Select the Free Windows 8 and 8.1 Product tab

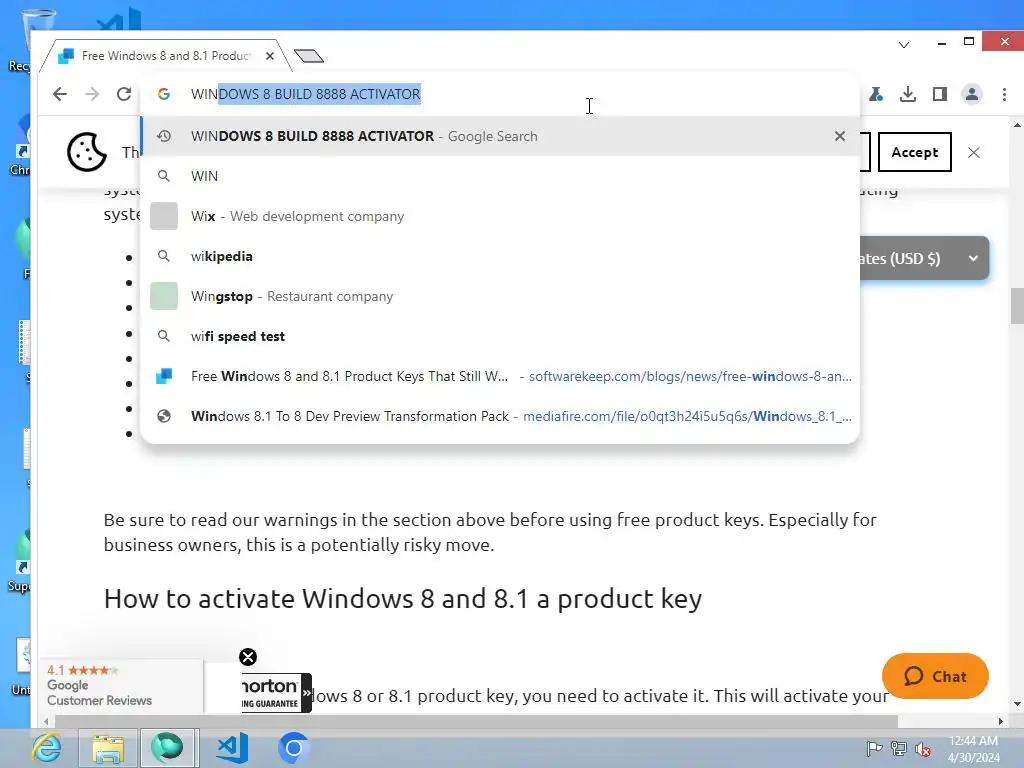[x=166, y=56]
